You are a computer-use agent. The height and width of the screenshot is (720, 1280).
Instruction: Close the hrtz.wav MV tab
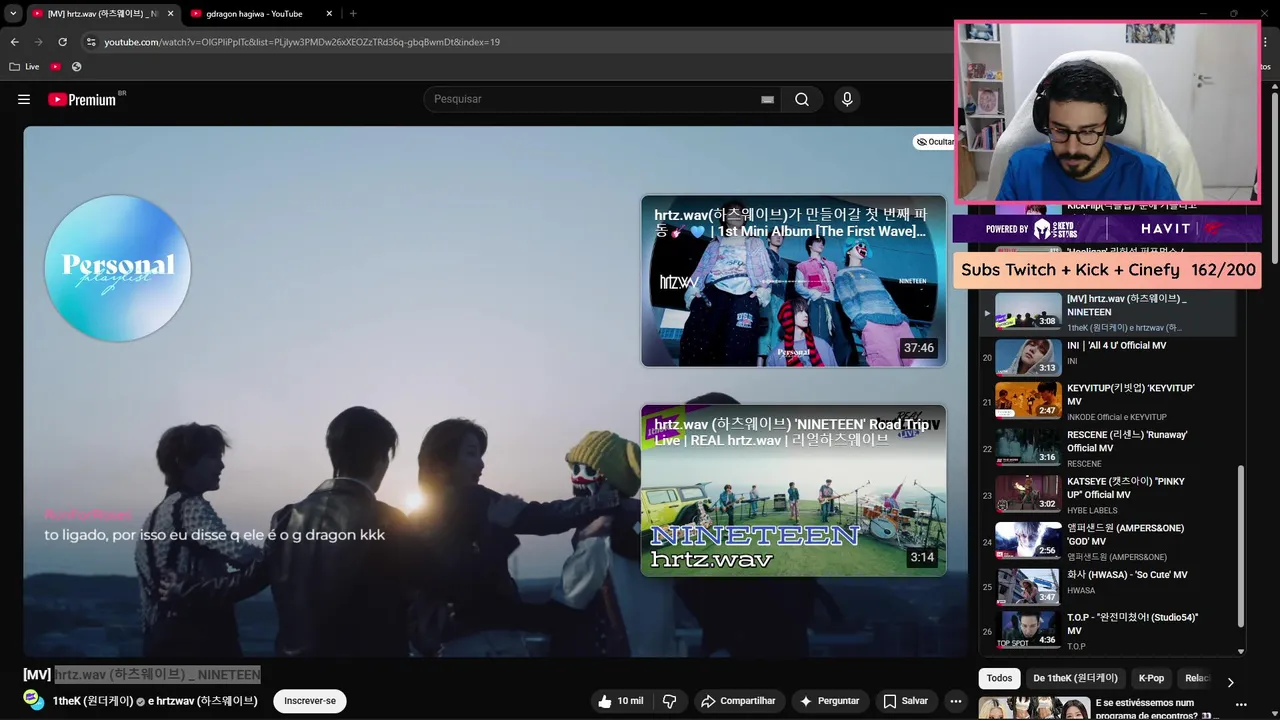[x=170, y=14]
